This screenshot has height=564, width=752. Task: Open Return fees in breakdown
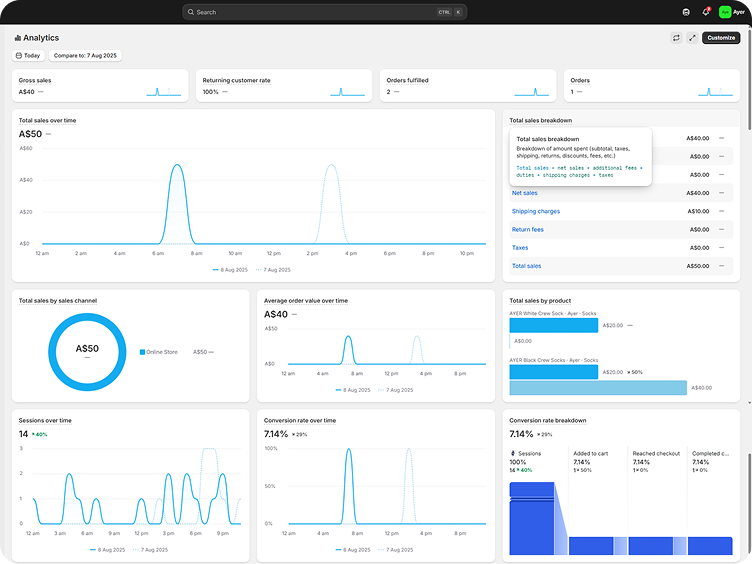point(528,229)
